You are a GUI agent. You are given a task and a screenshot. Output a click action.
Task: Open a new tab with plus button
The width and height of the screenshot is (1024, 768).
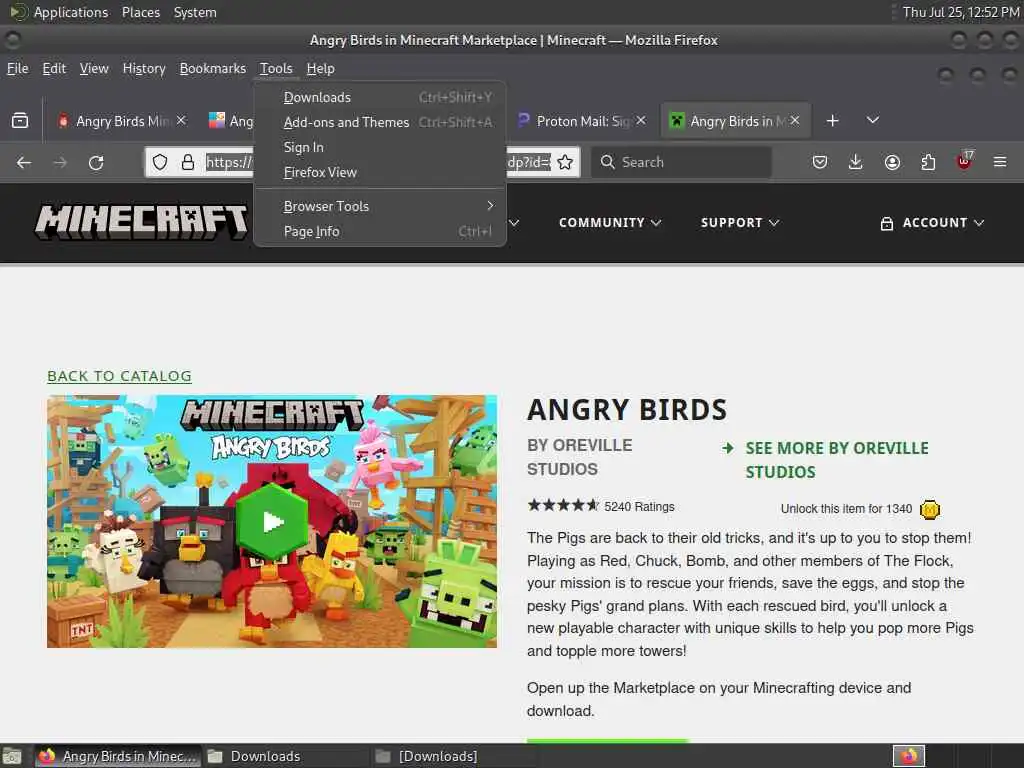click(x=833, y=121)
